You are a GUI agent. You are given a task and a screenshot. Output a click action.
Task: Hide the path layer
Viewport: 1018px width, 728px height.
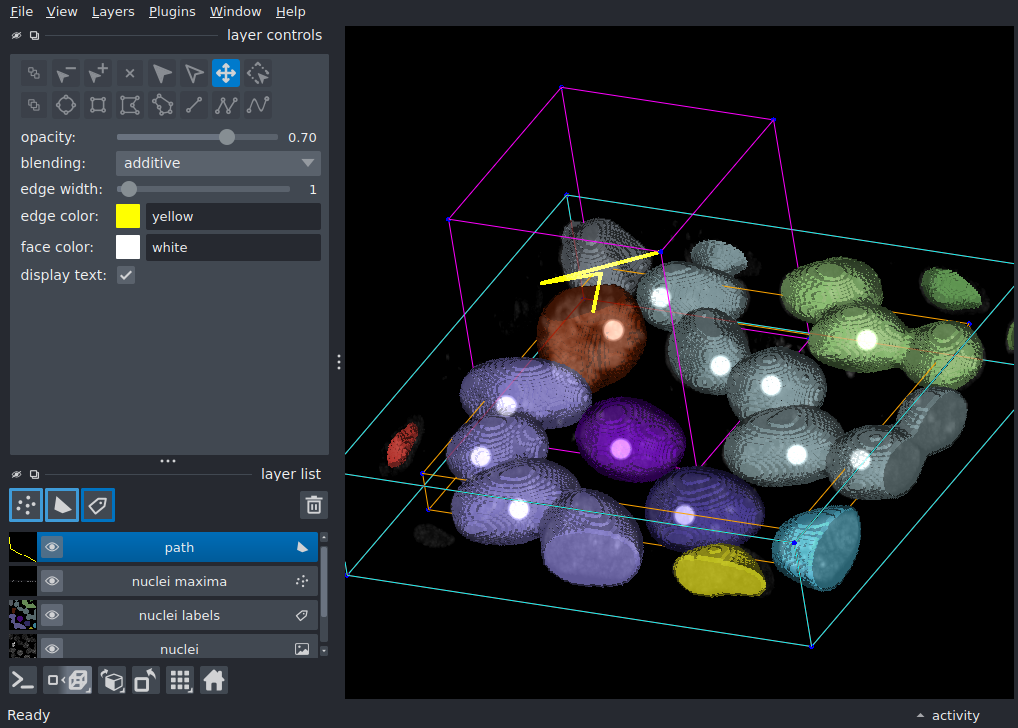pos(52,547)
